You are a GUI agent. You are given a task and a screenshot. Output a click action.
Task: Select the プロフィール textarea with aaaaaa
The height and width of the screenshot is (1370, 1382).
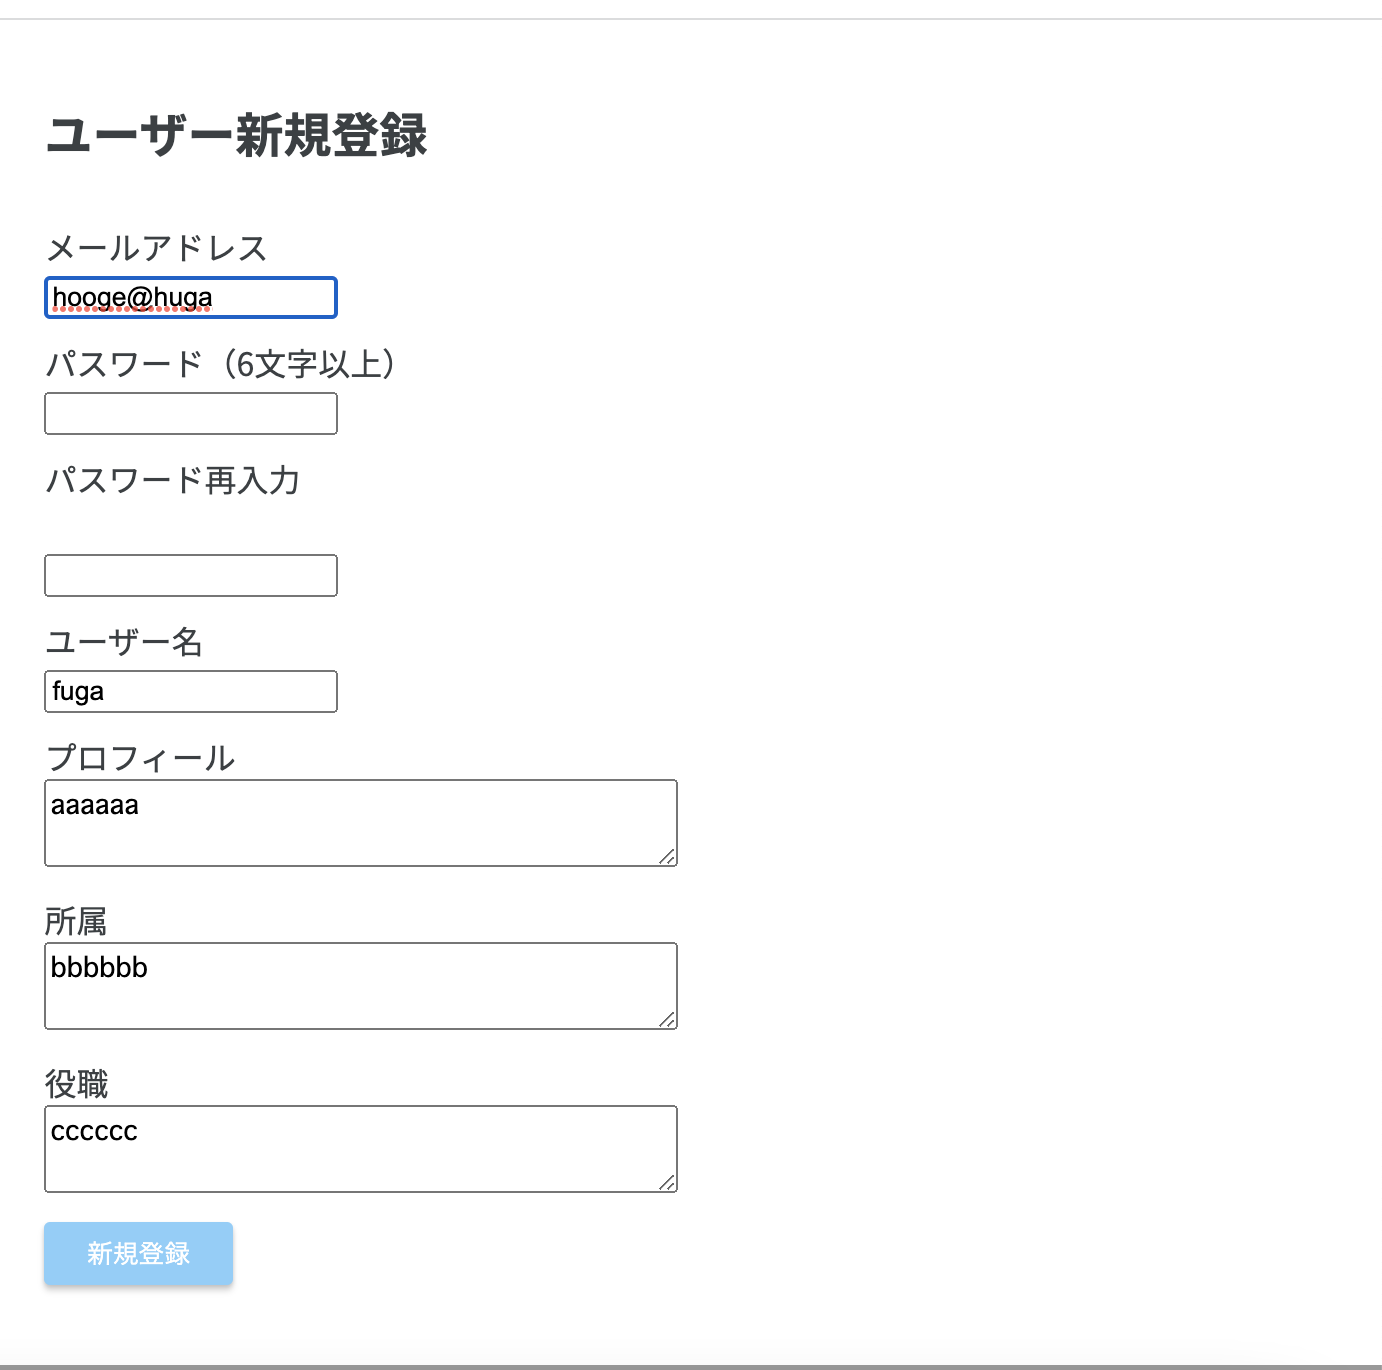click(x=360, y=822)
